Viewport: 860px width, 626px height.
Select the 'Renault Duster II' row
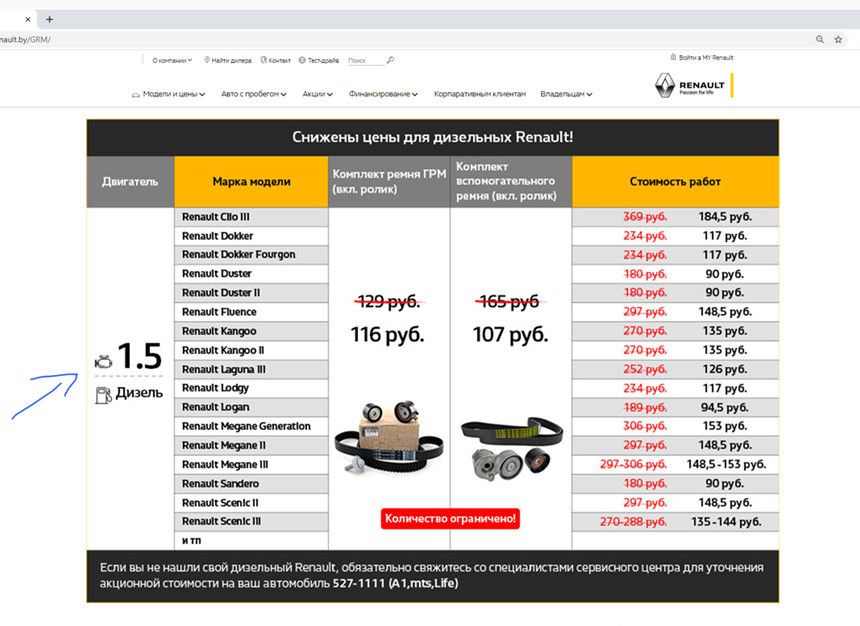(251, 293)
